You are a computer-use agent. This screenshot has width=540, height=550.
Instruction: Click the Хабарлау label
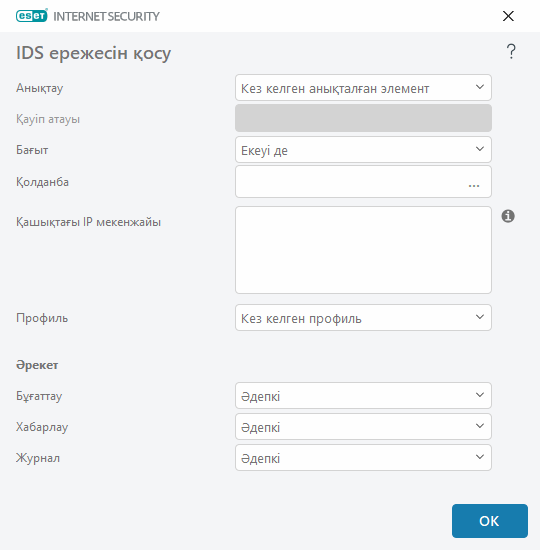[42, 427]
